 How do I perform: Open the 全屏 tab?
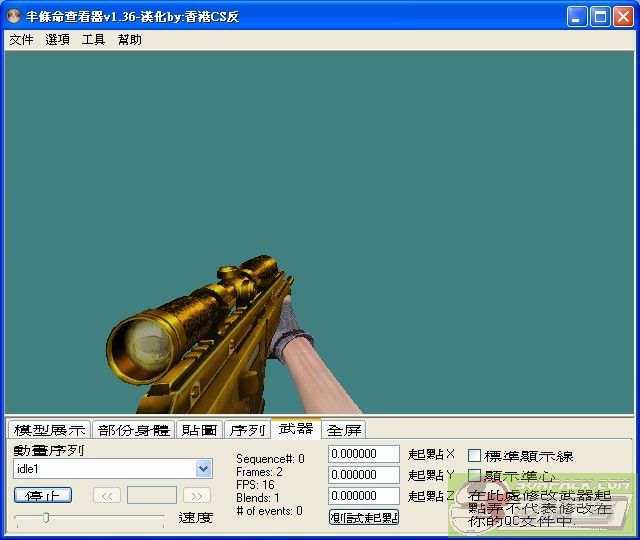tap(345, 430)
